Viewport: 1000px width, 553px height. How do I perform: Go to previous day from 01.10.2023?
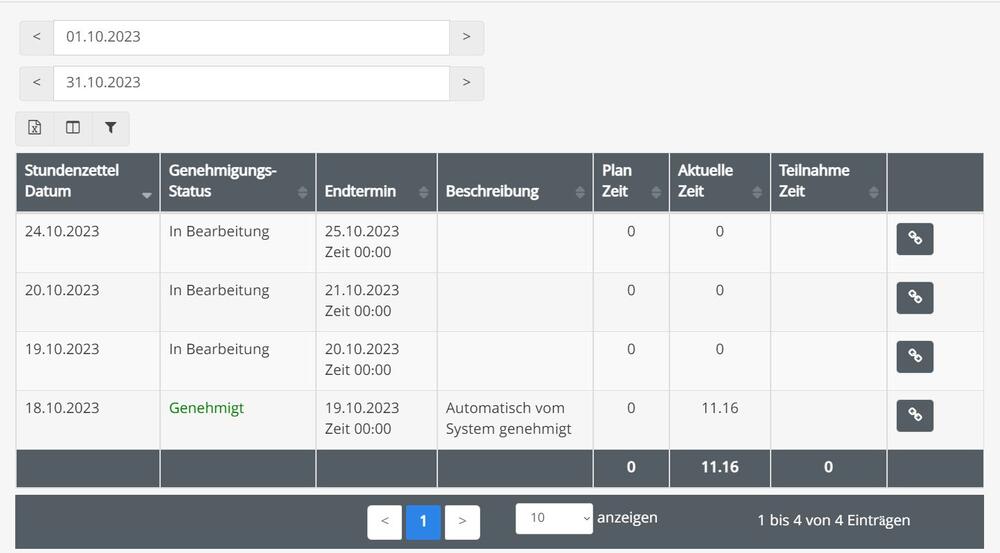tap(36, 37)
